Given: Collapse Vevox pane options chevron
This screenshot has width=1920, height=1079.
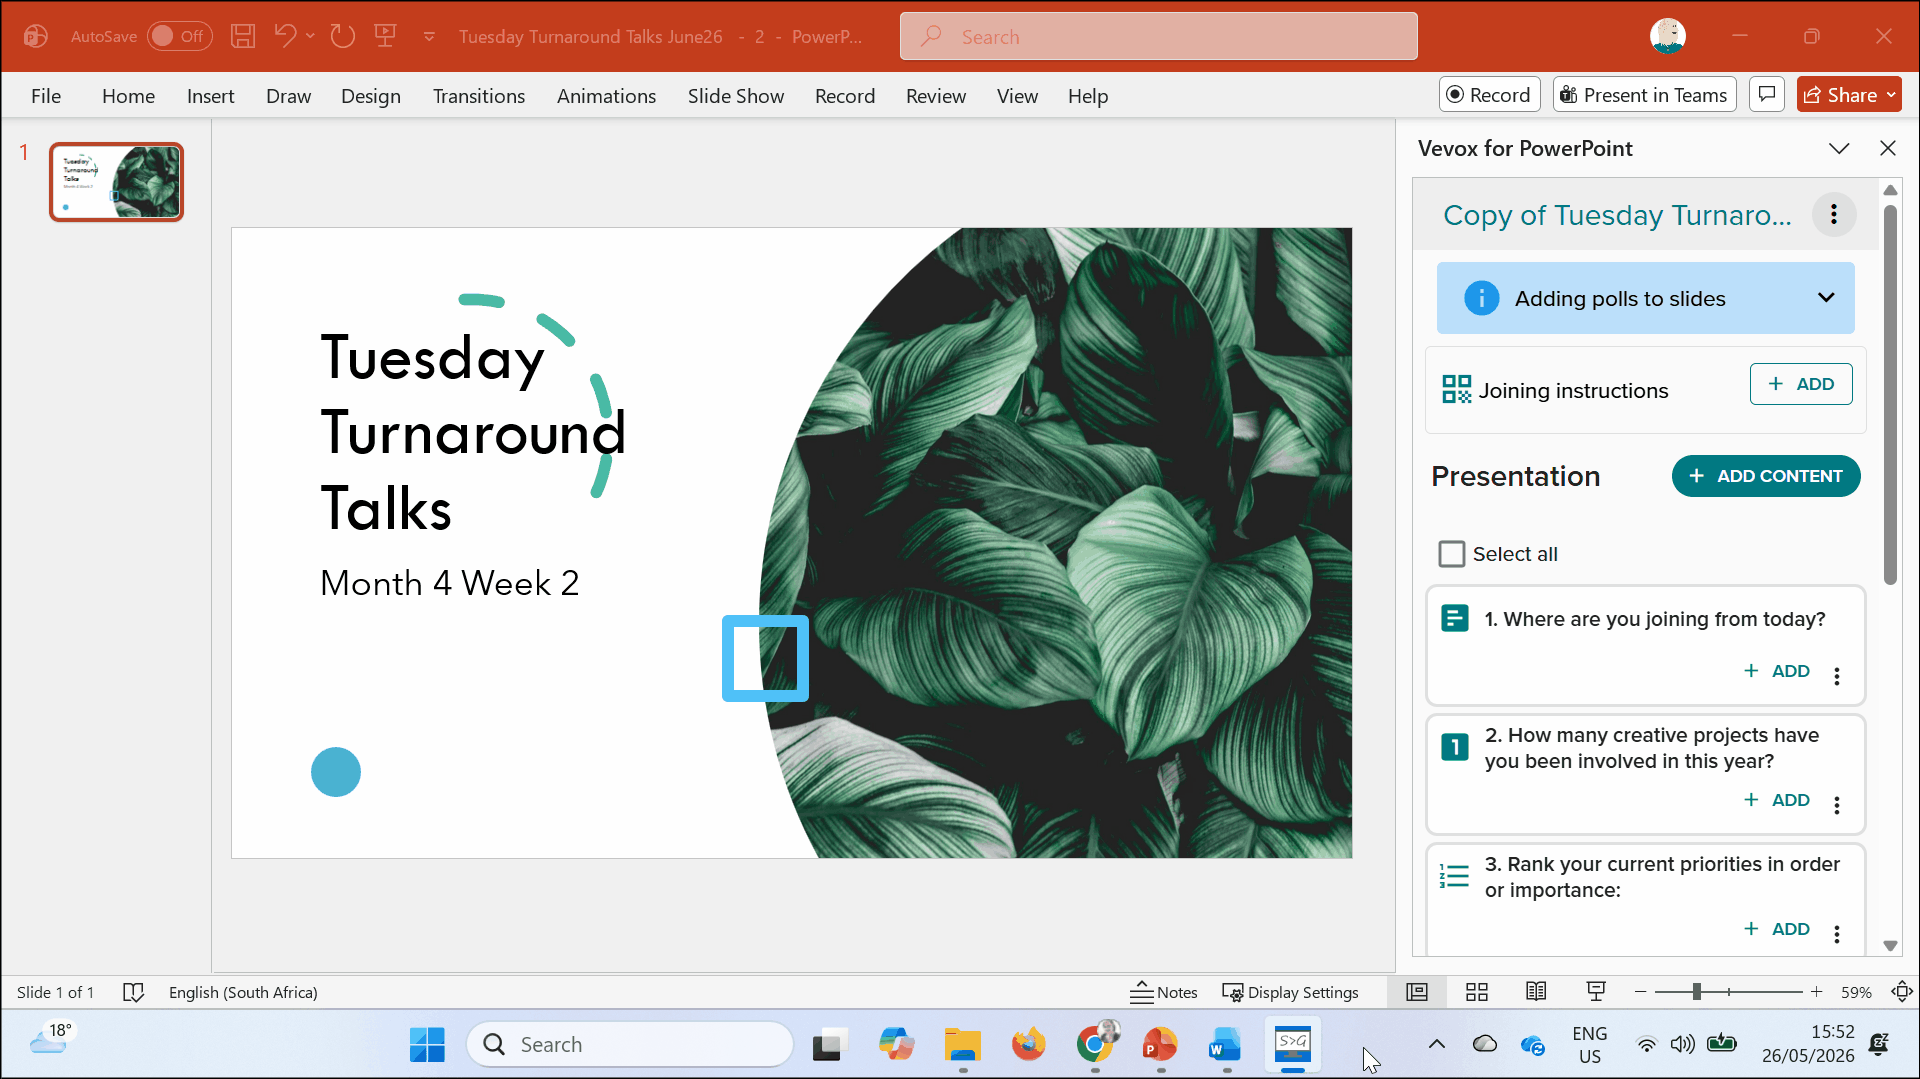Looking at the screenshot, I should (1839, 148).
